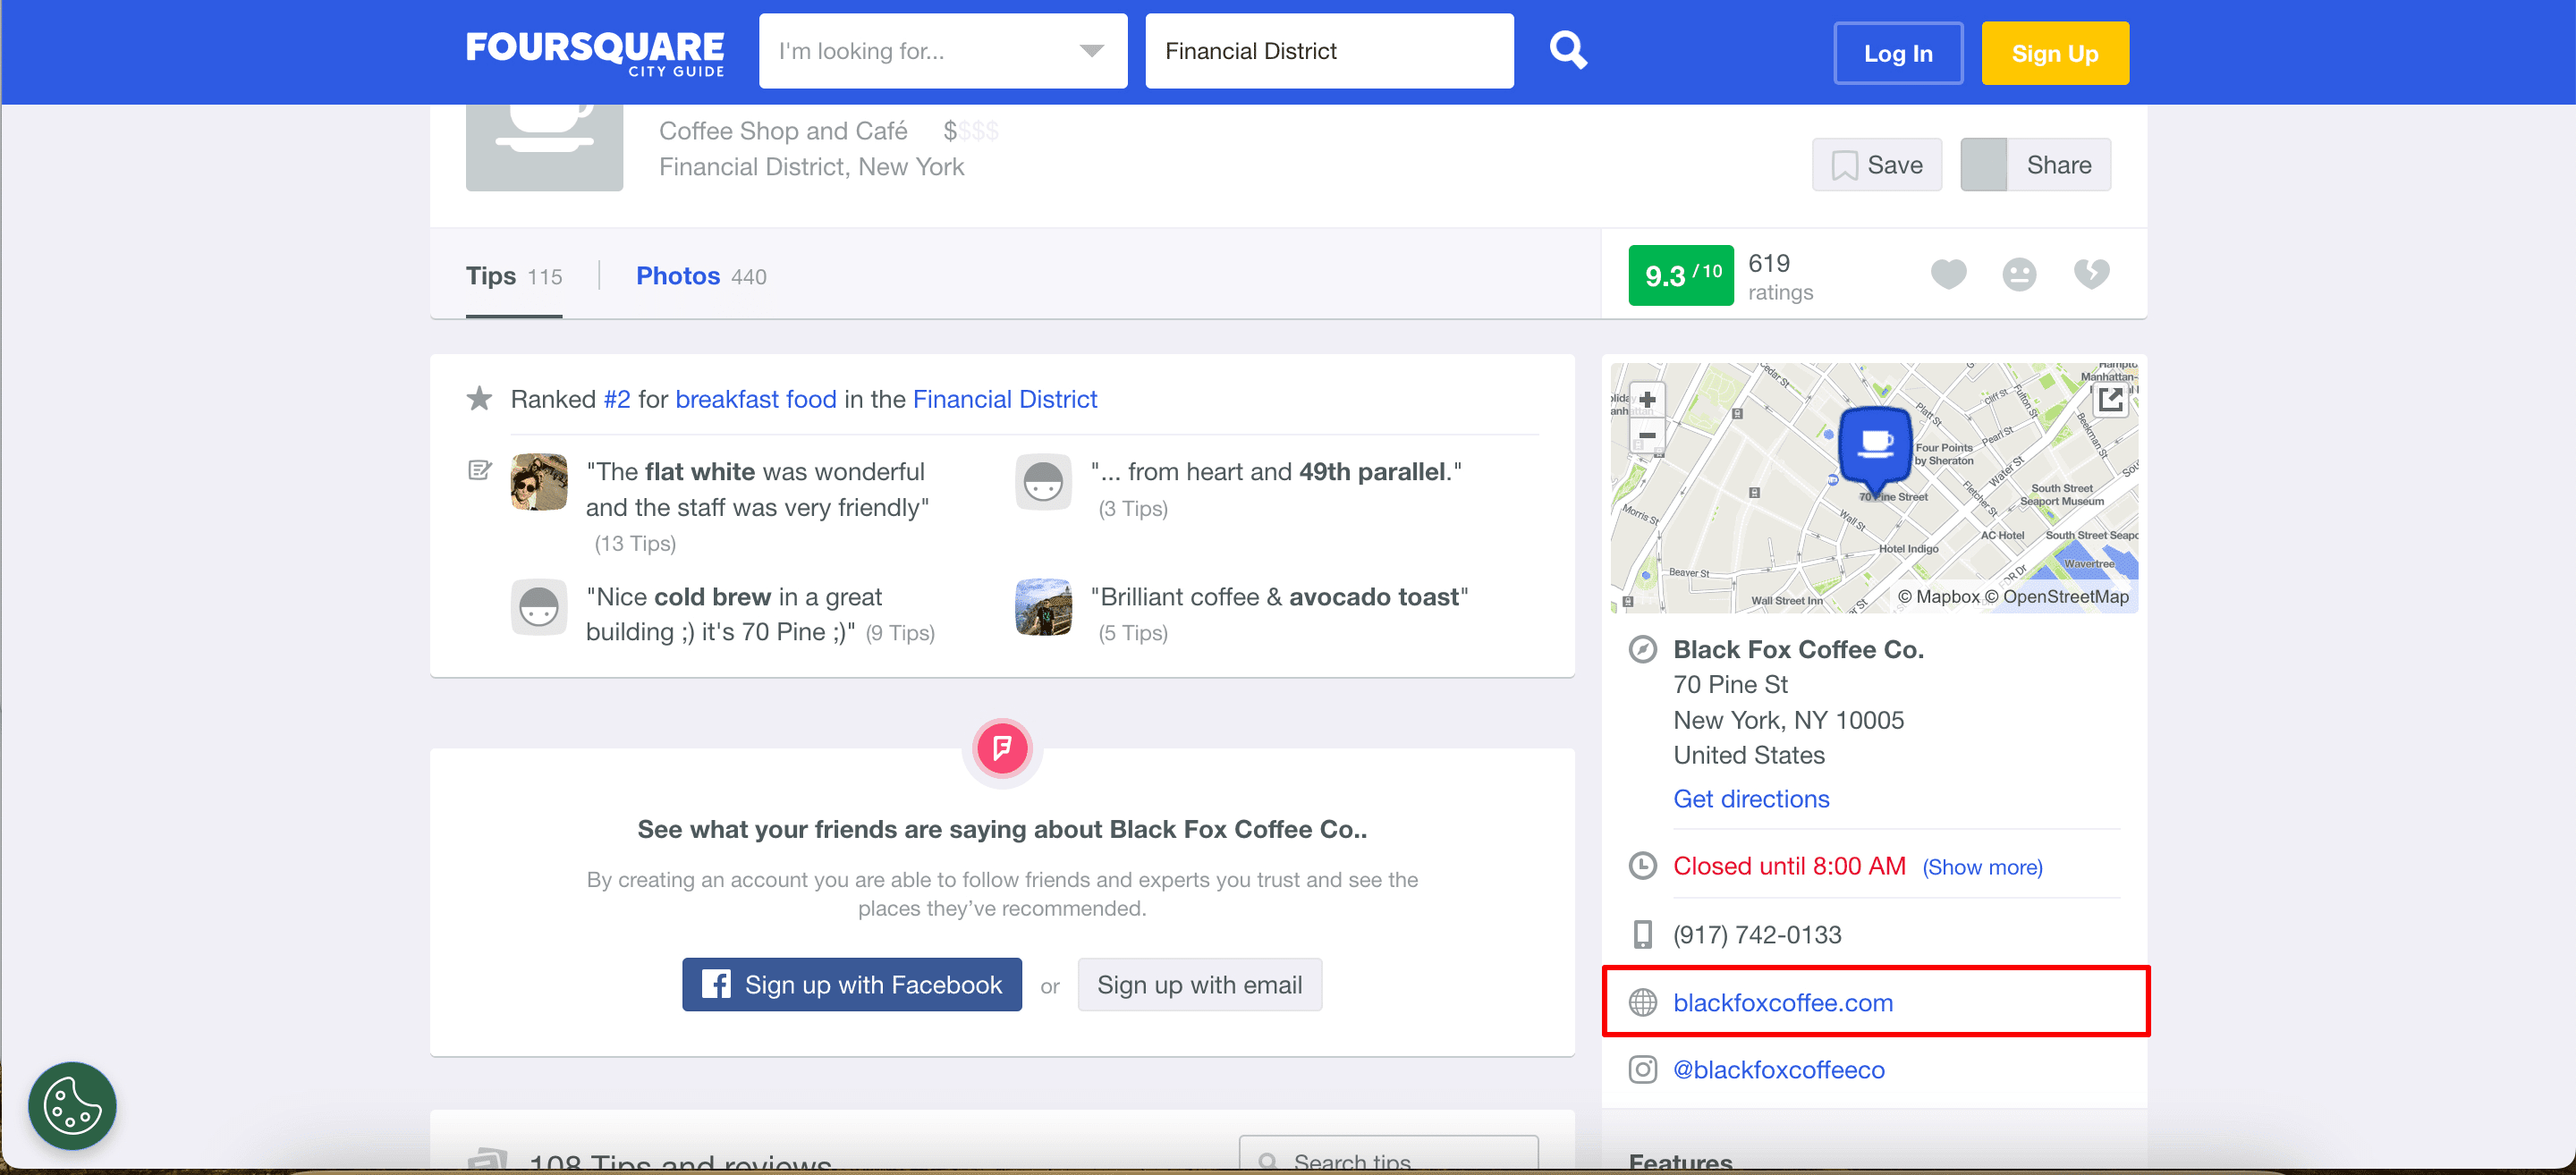2576x1175 pixels.
Task: Click 'Closed until 8:00 AM' hours text
Action: pos(1789,866)
